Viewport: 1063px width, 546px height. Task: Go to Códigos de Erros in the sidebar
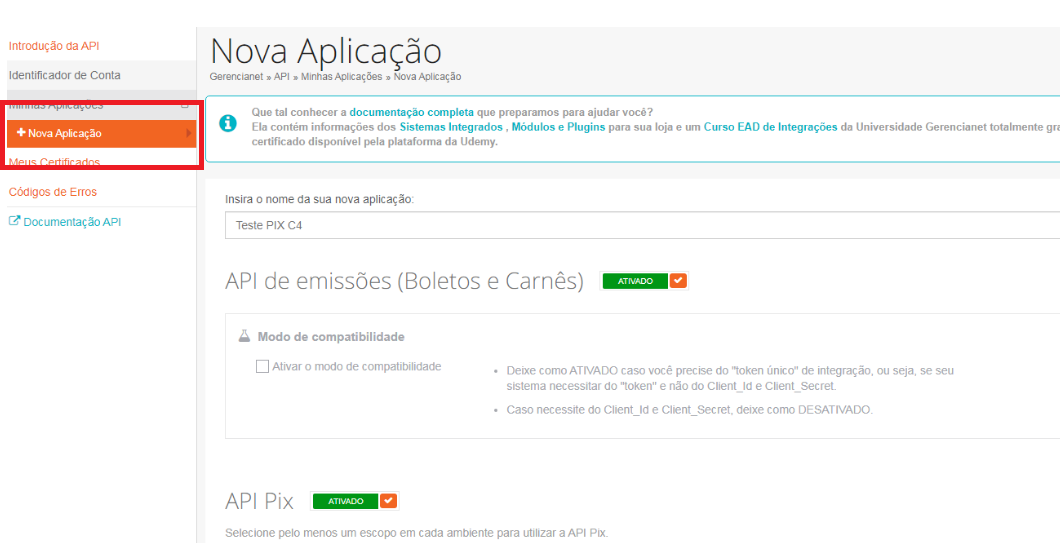[53, 192]
